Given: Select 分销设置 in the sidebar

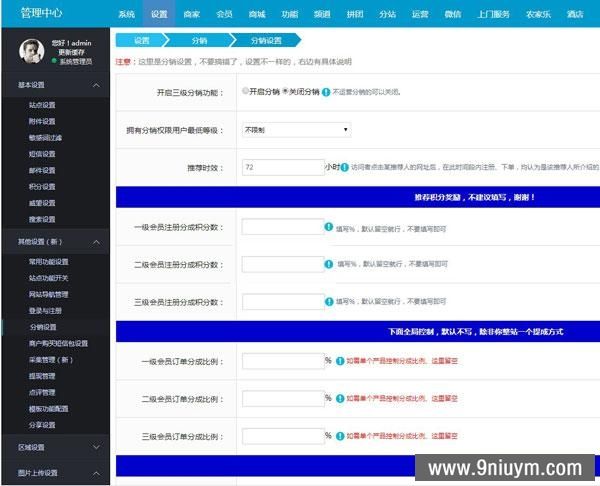Looking at the screenshot, I should (43, 327).
